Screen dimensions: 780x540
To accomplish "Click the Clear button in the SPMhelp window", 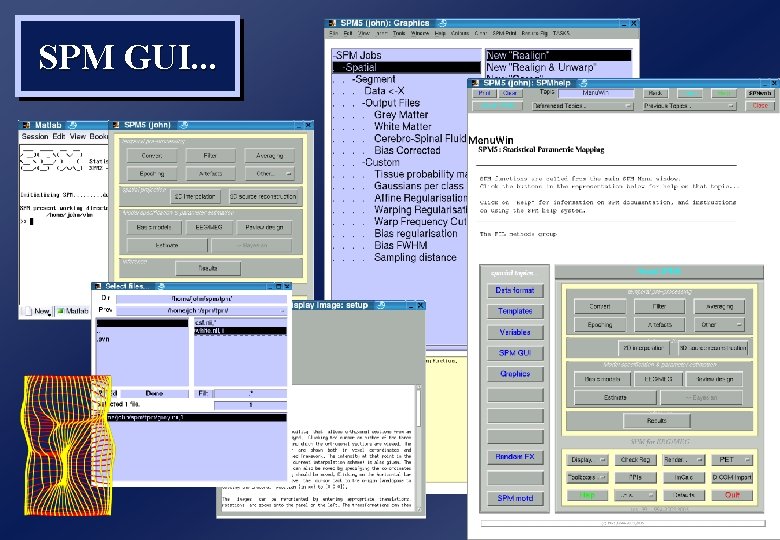I will click(x=509, y=93).
